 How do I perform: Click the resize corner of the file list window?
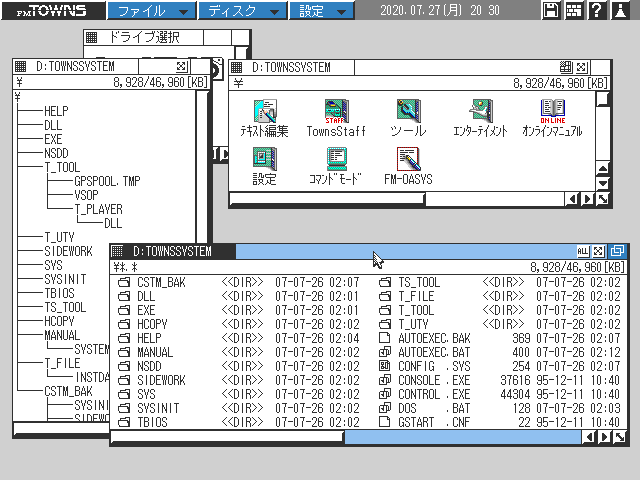pos(620,437)
